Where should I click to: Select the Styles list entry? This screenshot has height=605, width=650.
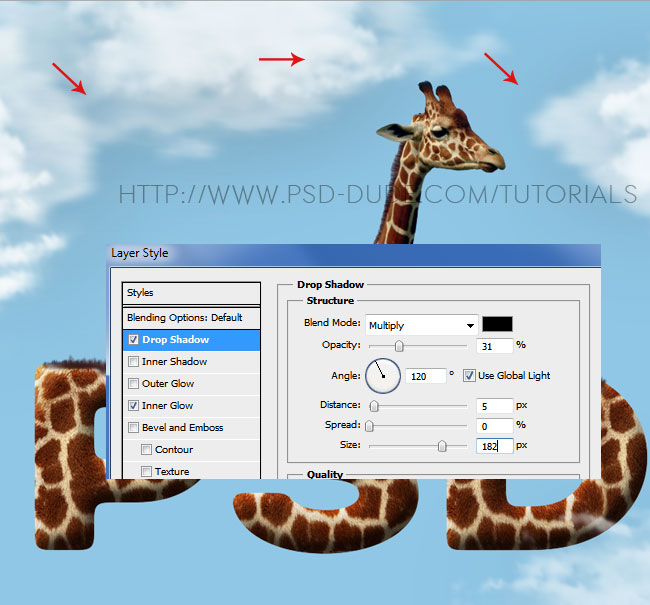(x=192, y=293)
